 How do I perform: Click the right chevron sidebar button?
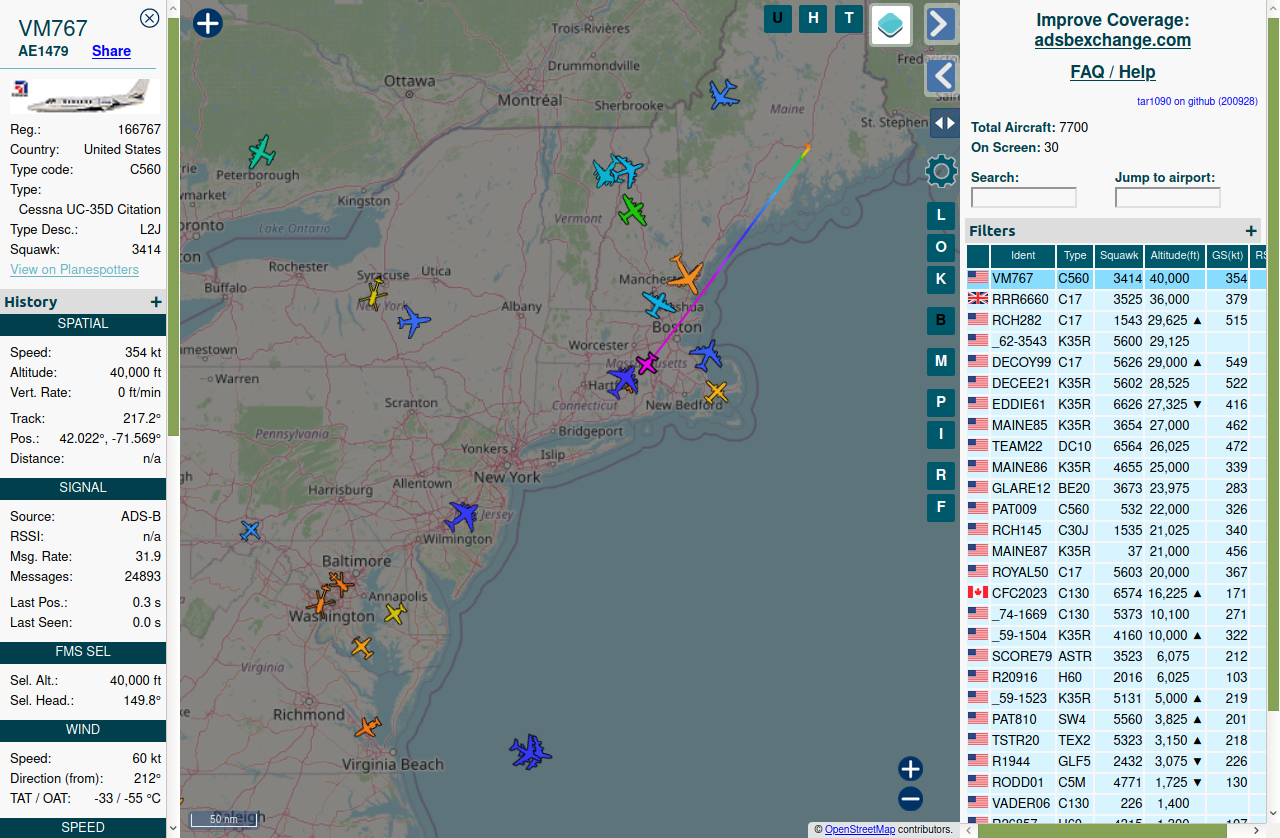click(x=940, y=23)
